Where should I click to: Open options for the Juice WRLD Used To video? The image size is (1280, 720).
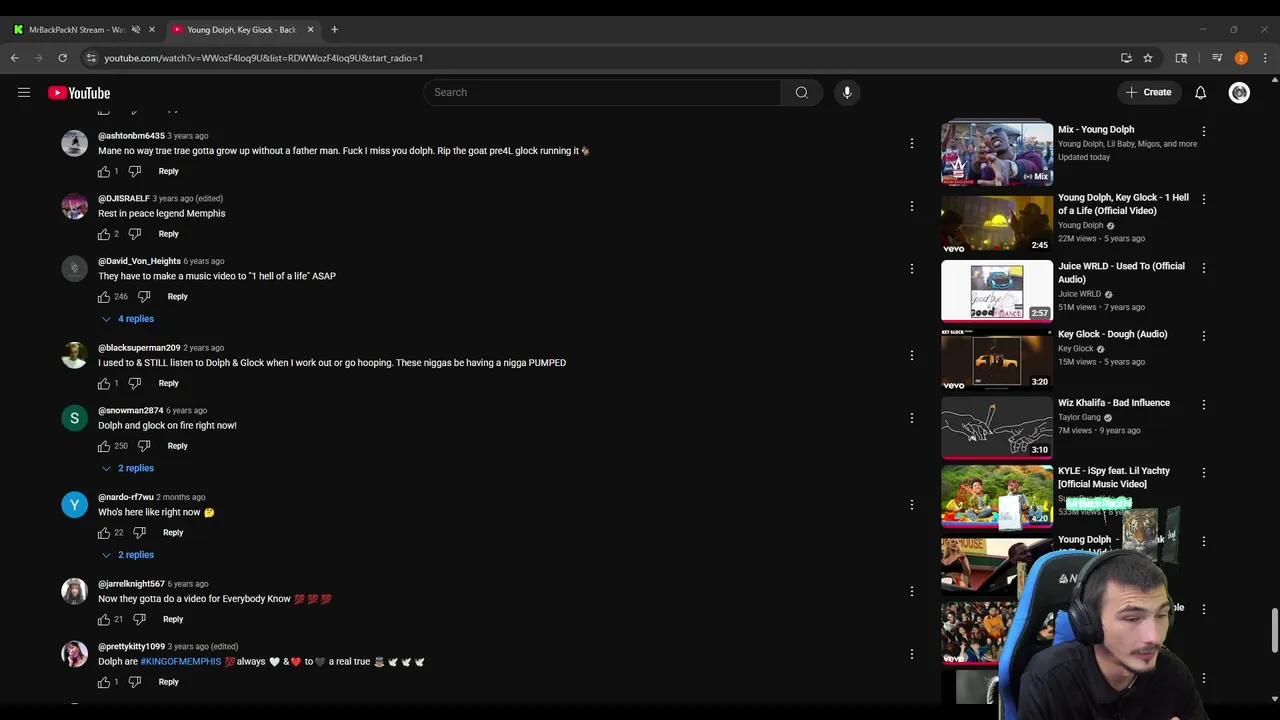coord(1204,268)
